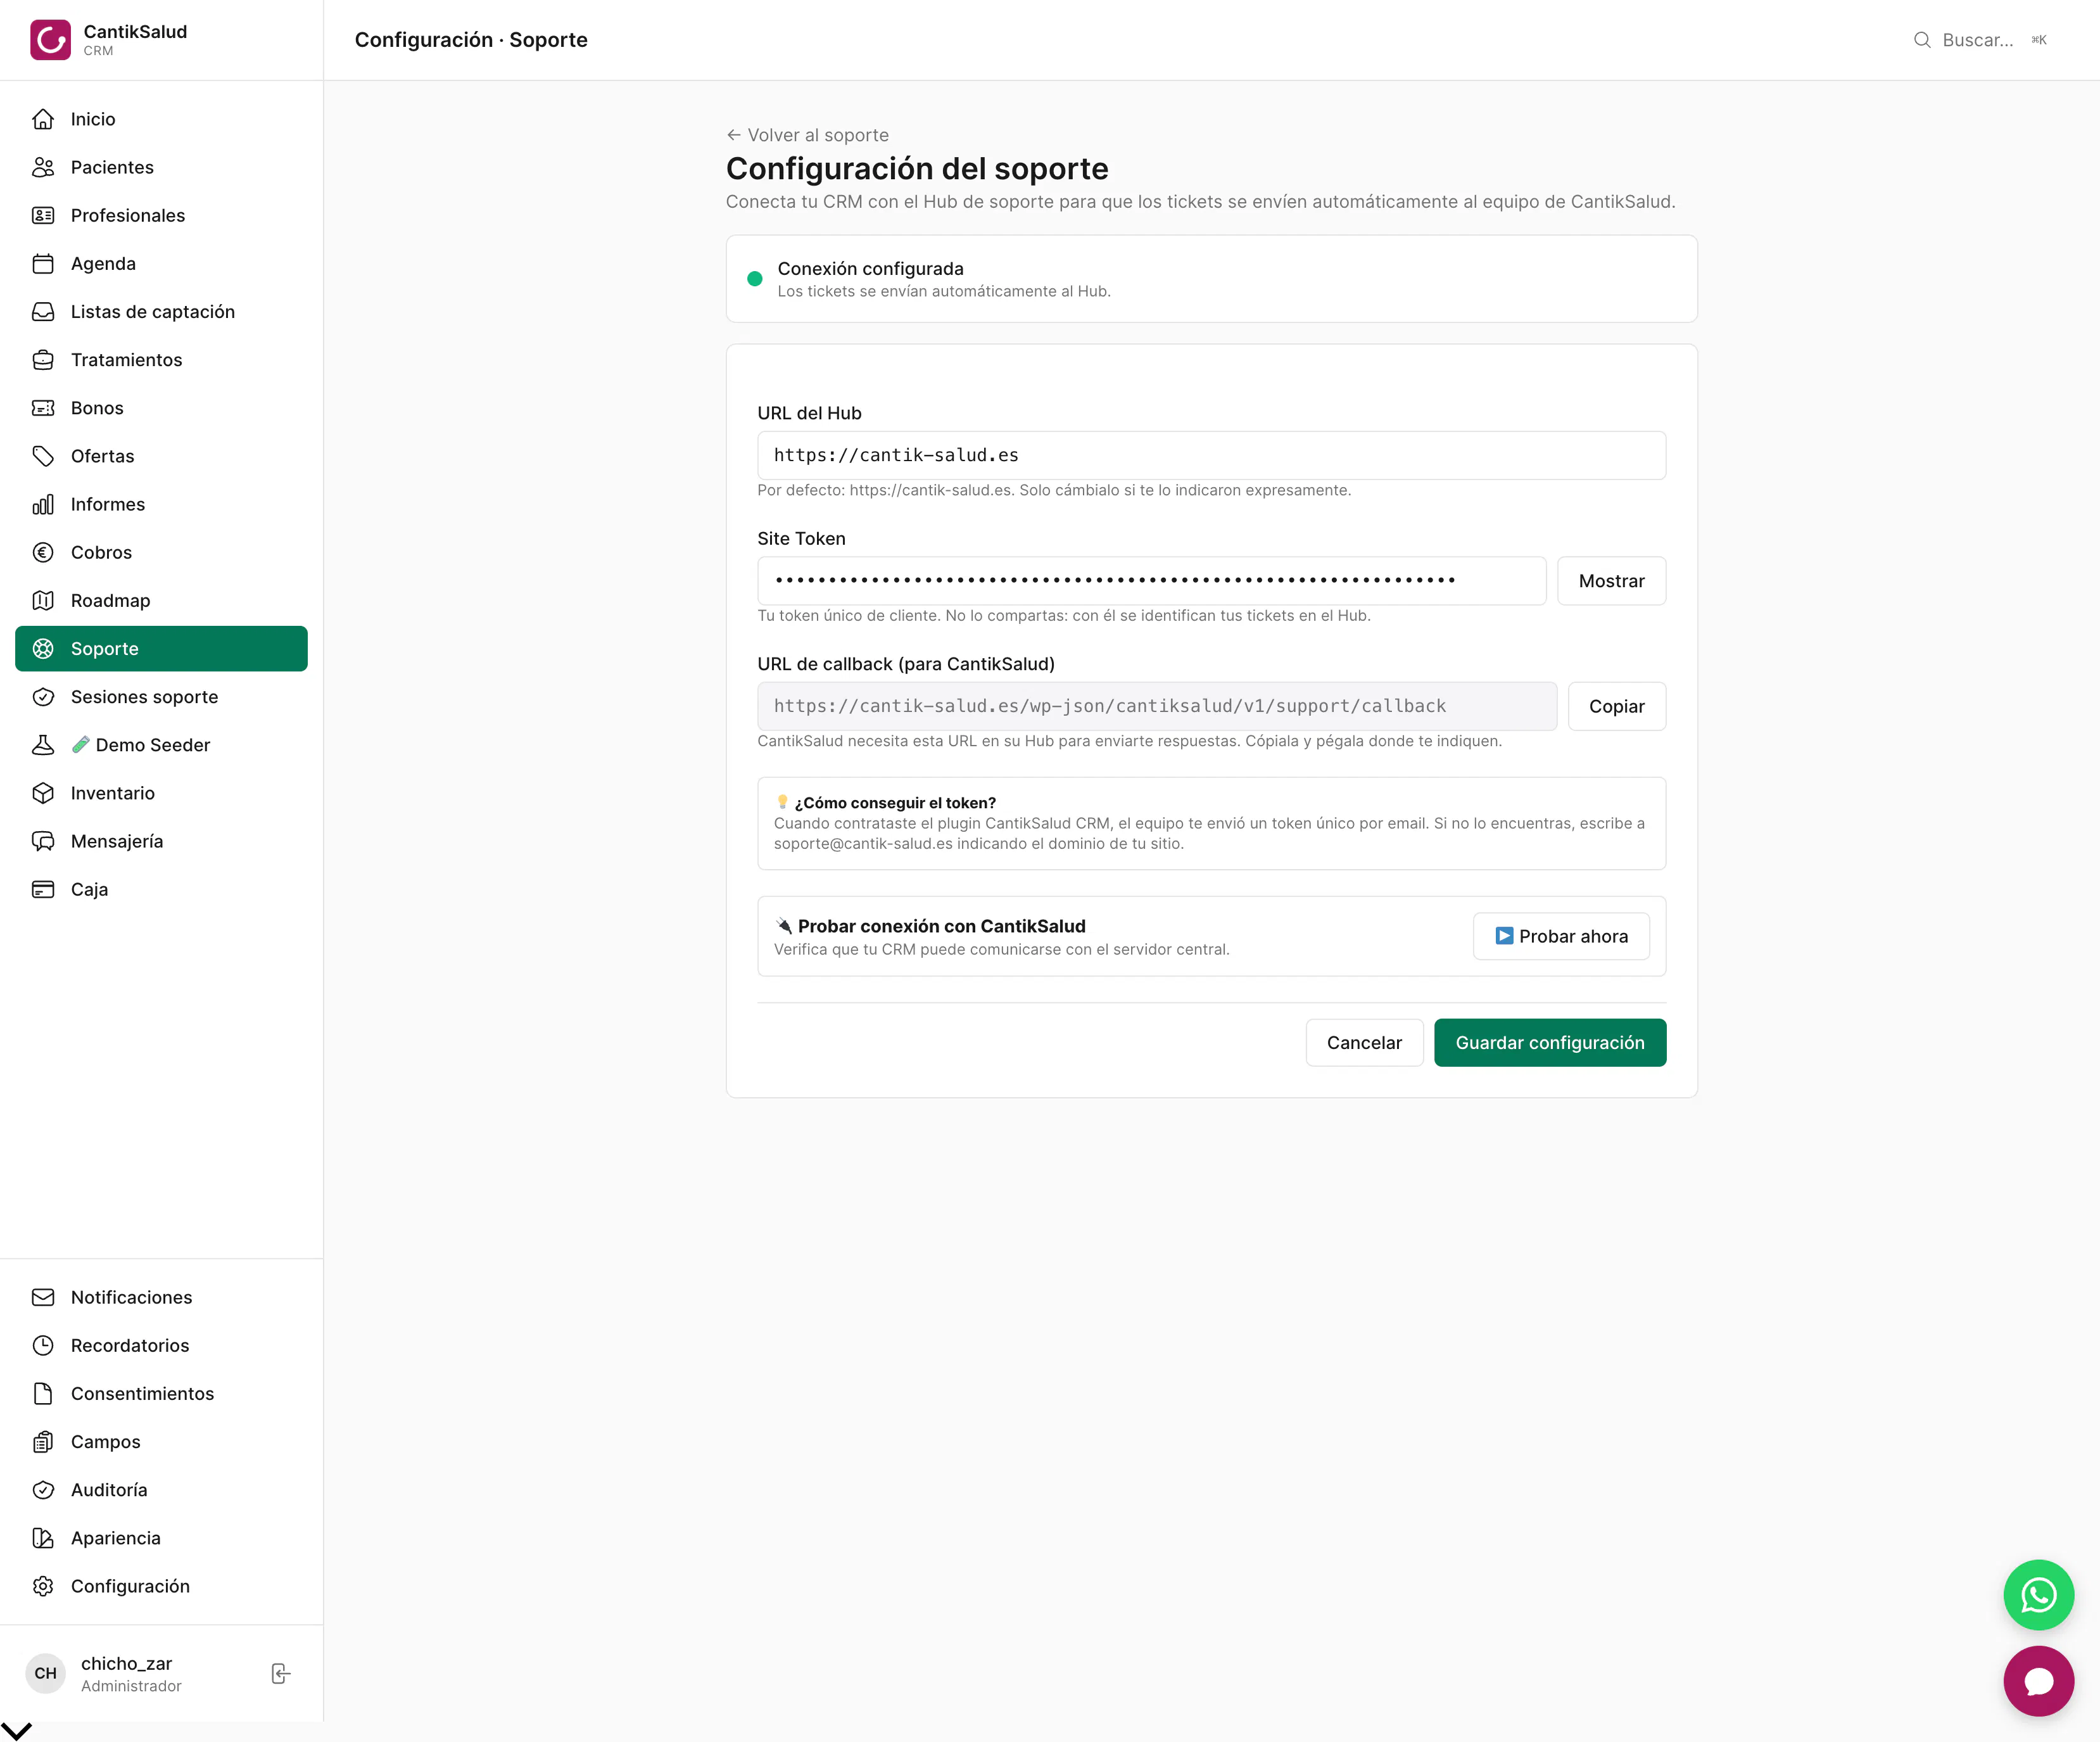The height and width of the screenshot is (1742, 2100).
Task: Click Cancelar button
Action: click(x=1364, y=1043)
